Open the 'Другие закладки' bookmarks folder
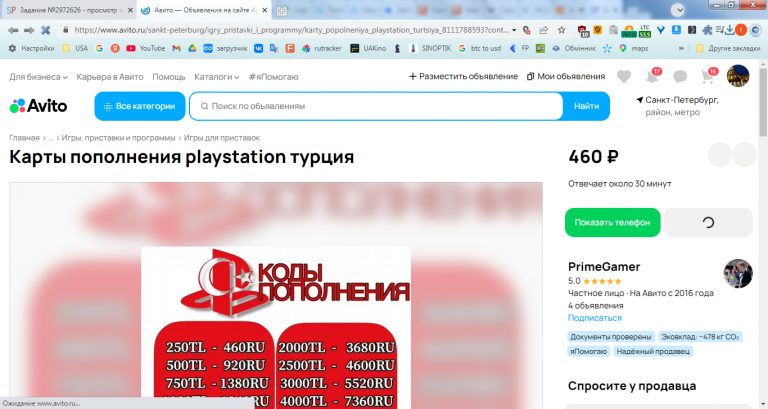Image resolution: width=768 pixels, height=409 pixels. (x=728, y=48)
